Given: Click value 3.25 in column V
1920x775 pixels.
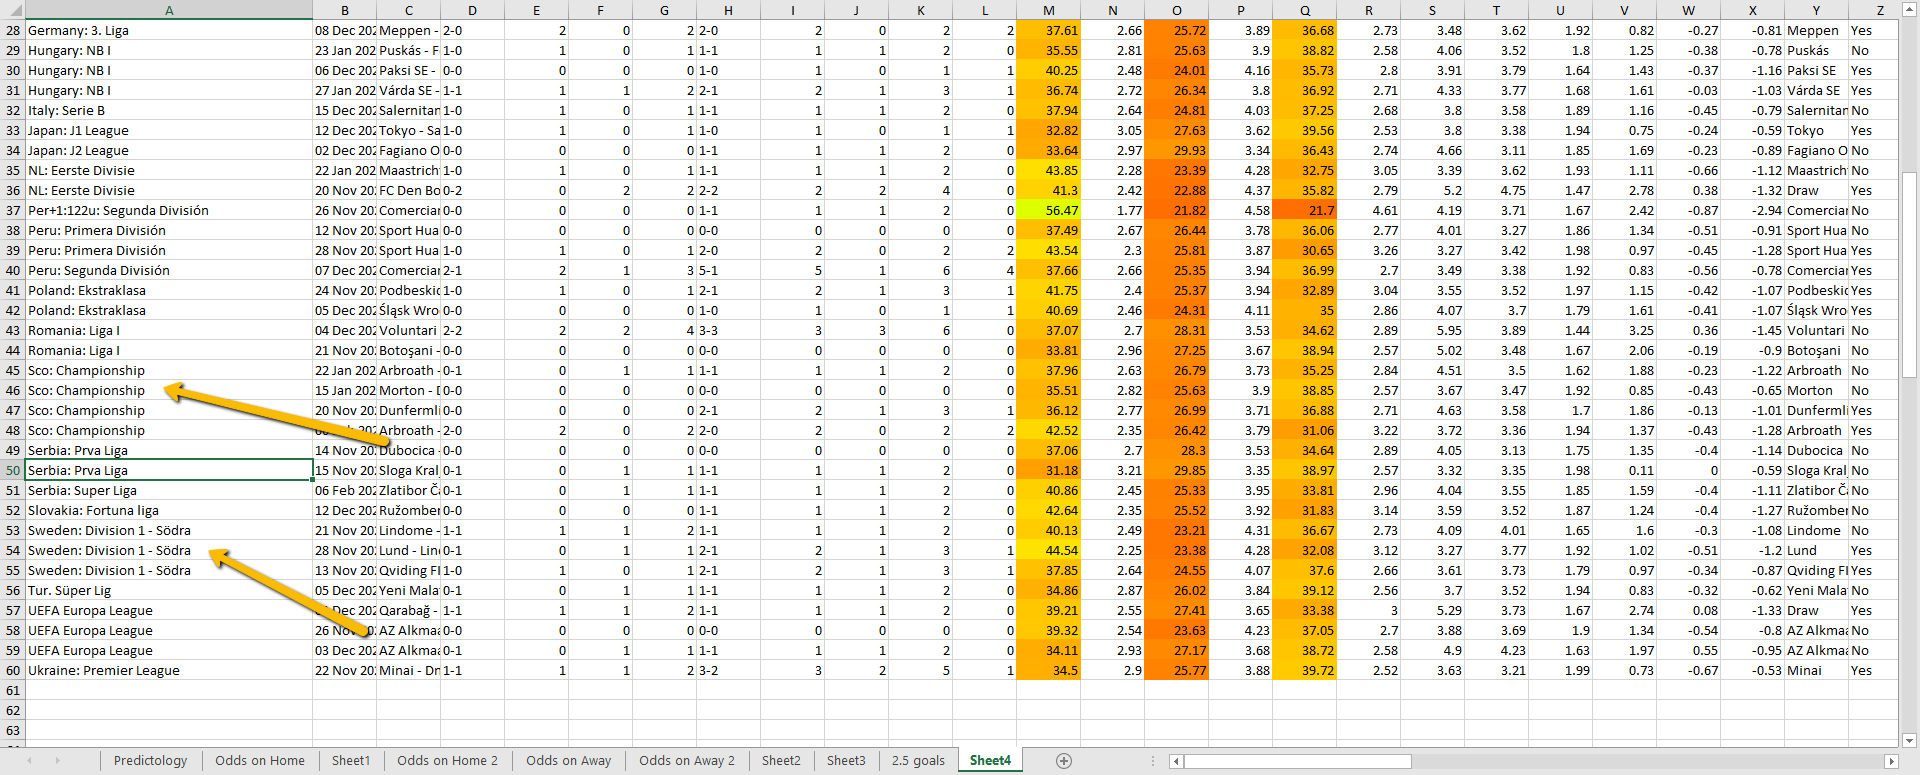Looking at the screenshot, I should point(1624,330).
